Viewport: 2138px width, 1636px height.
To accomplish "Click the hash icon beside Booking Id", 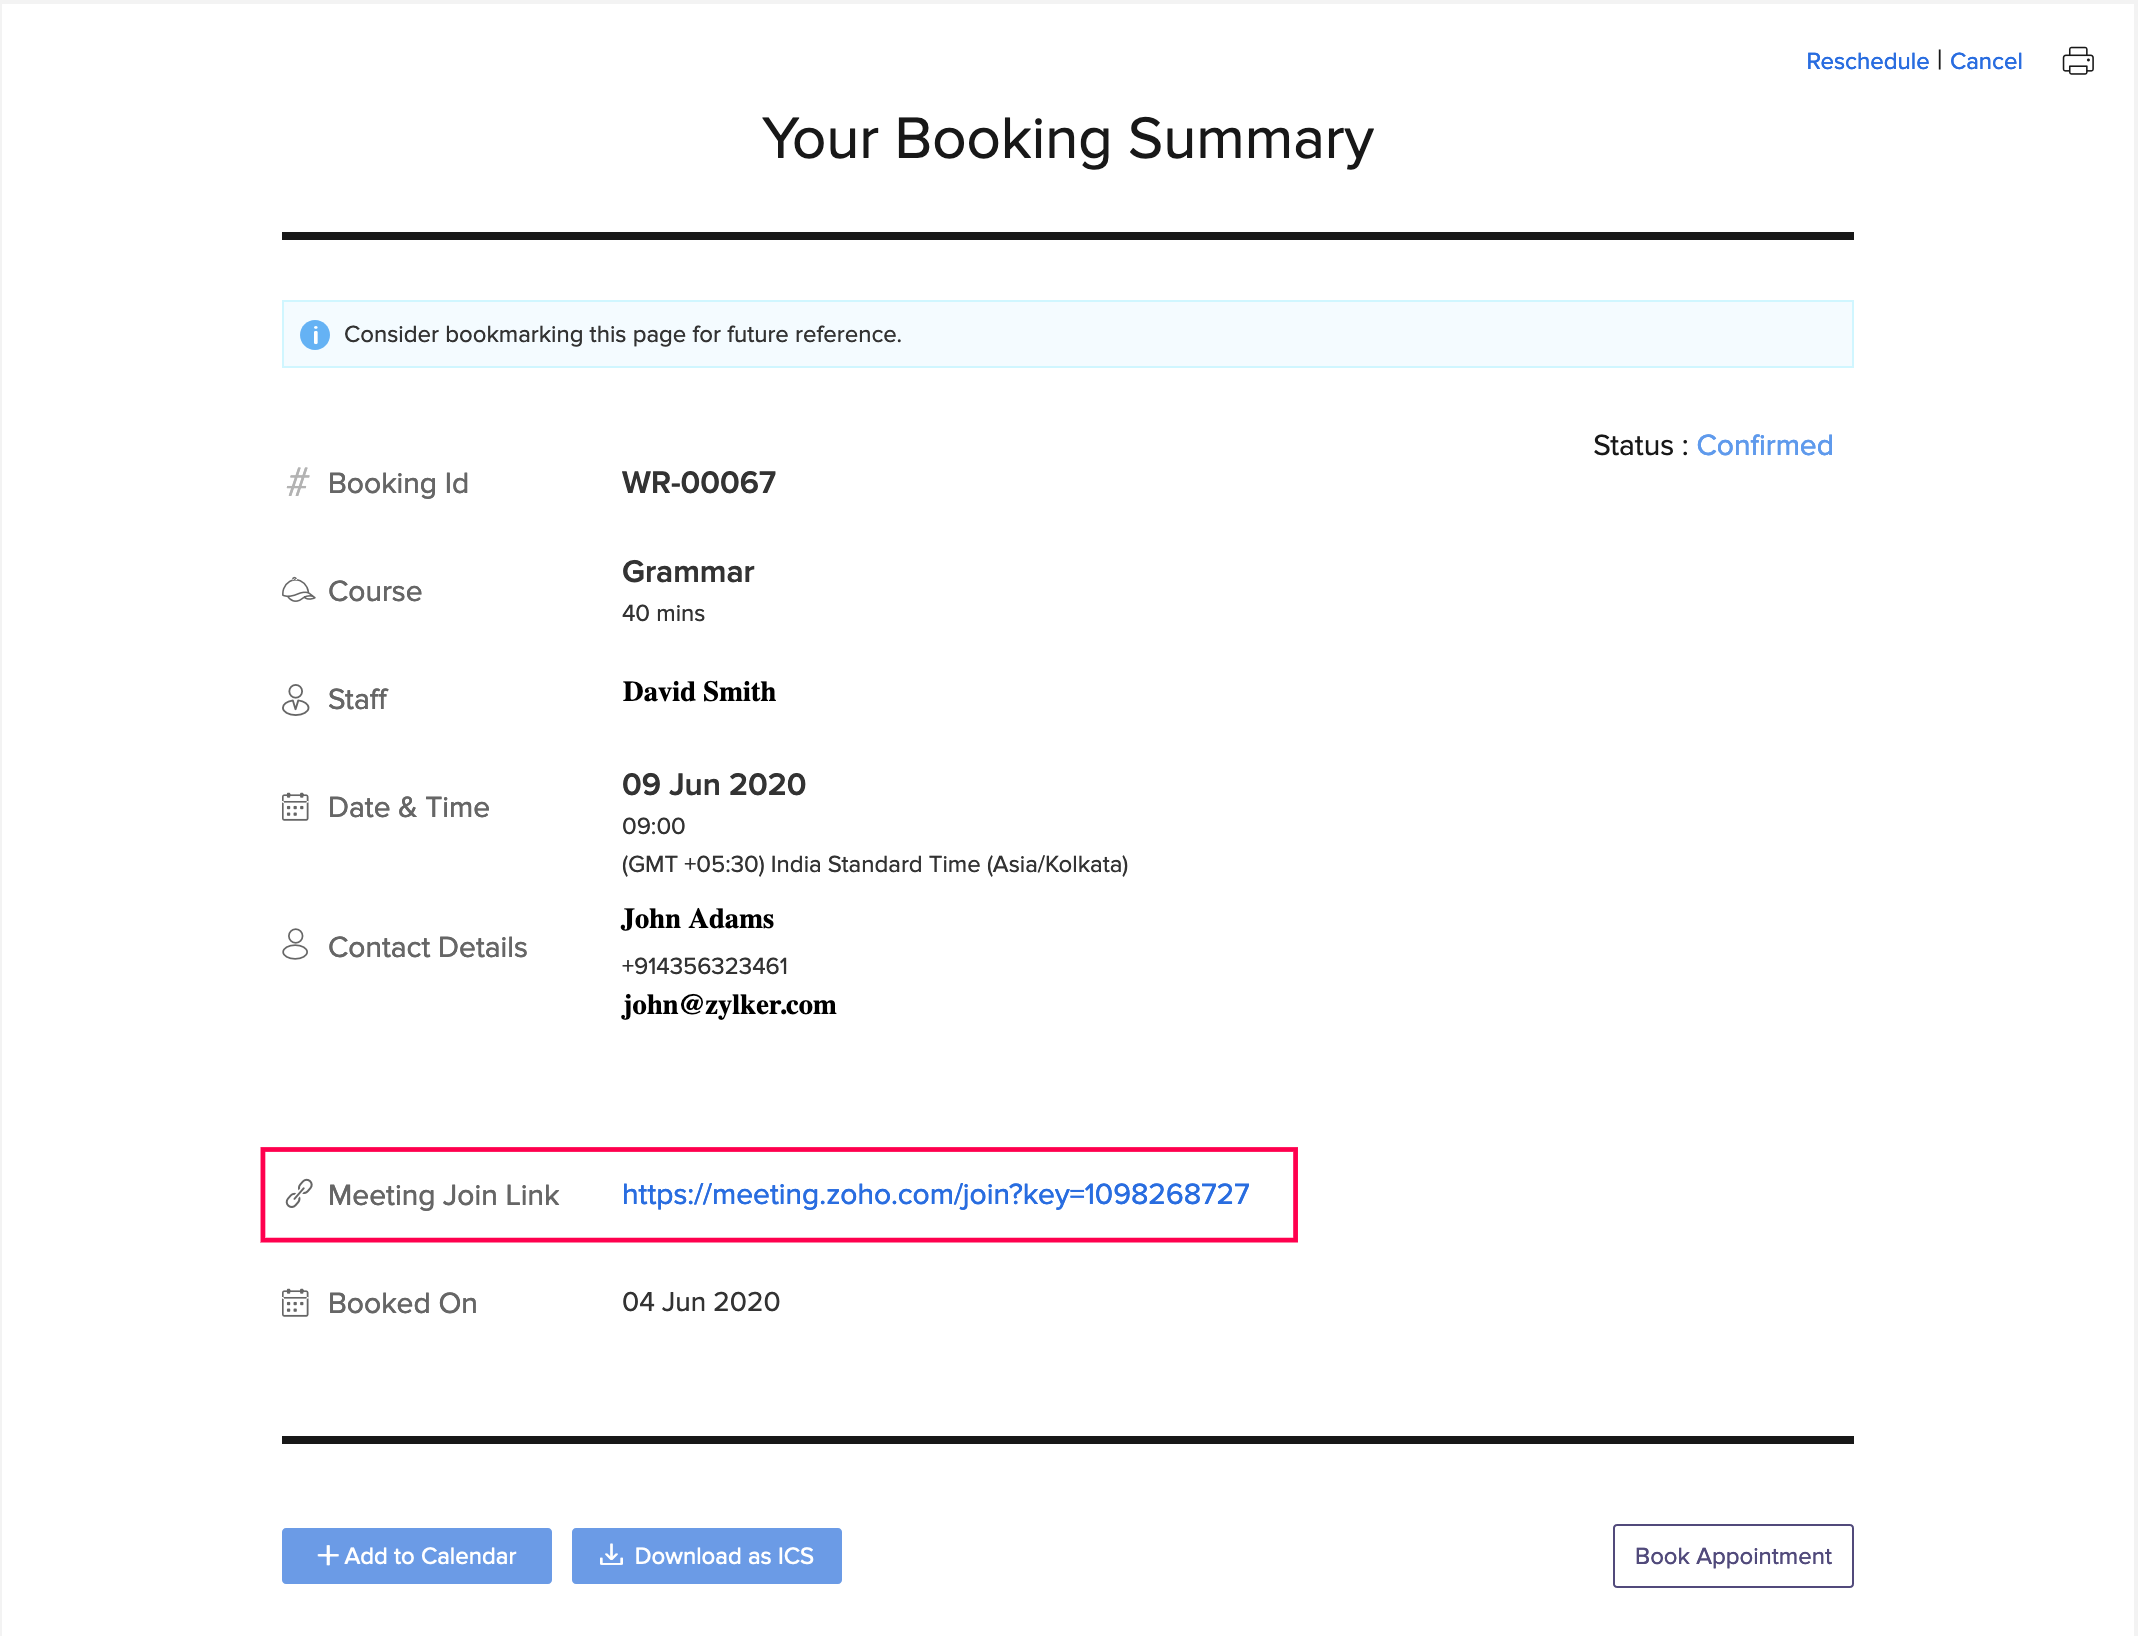I will click(297, 483).
